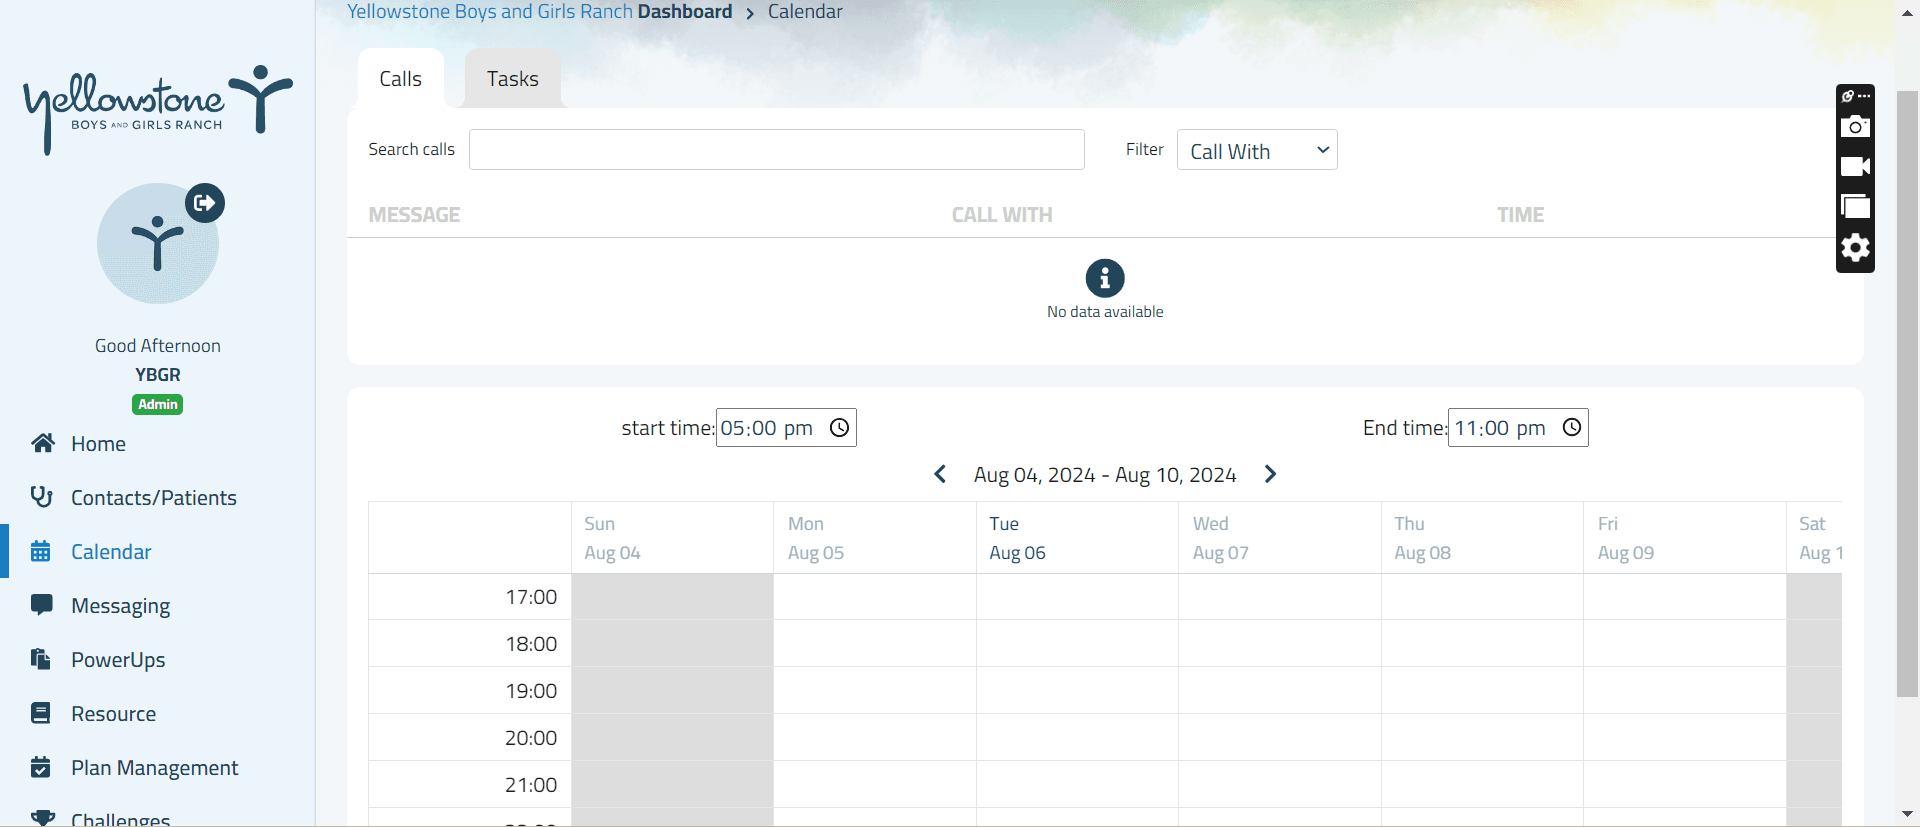Select the Calls tab
This screenshot has height=827, width=1920.
pyautogui.click(x=400, y=79)
